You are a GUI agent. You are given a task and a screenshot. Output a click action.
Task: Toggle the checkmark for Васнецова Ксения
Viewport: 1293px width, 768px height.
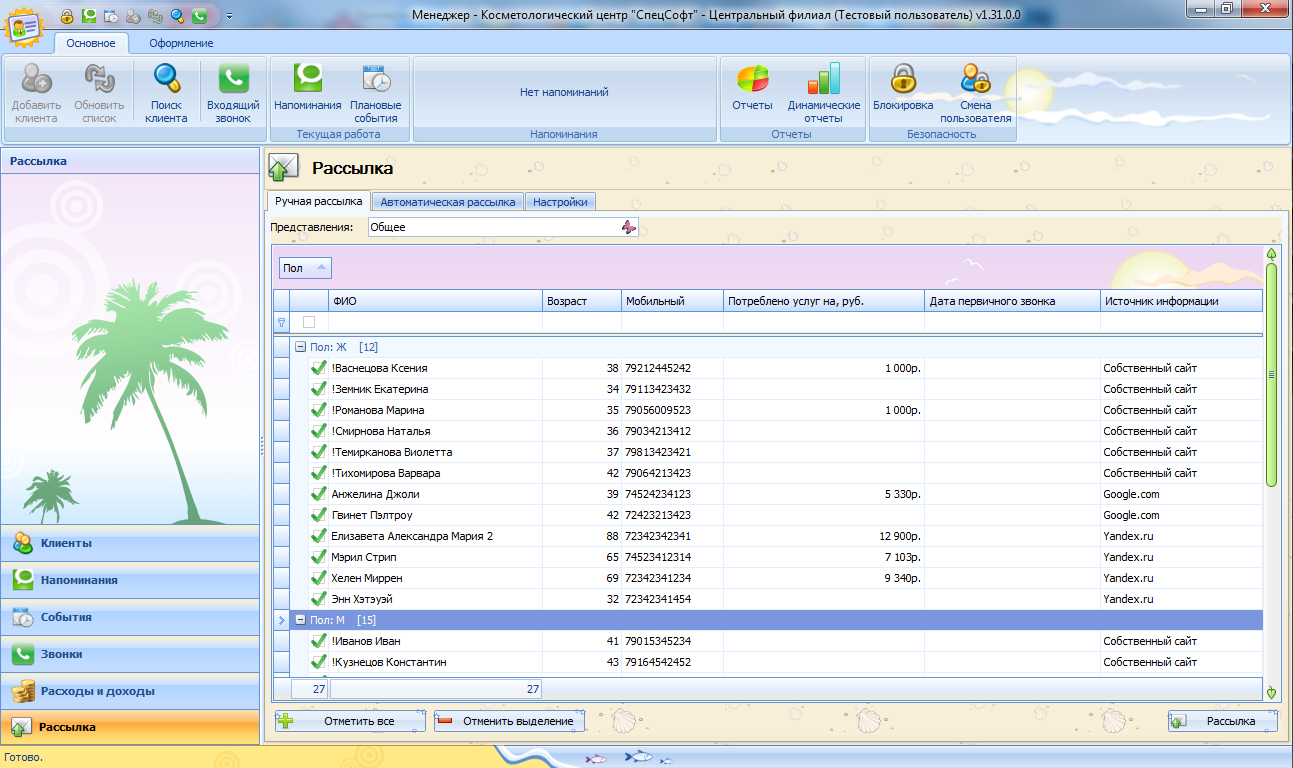[319, 368]
